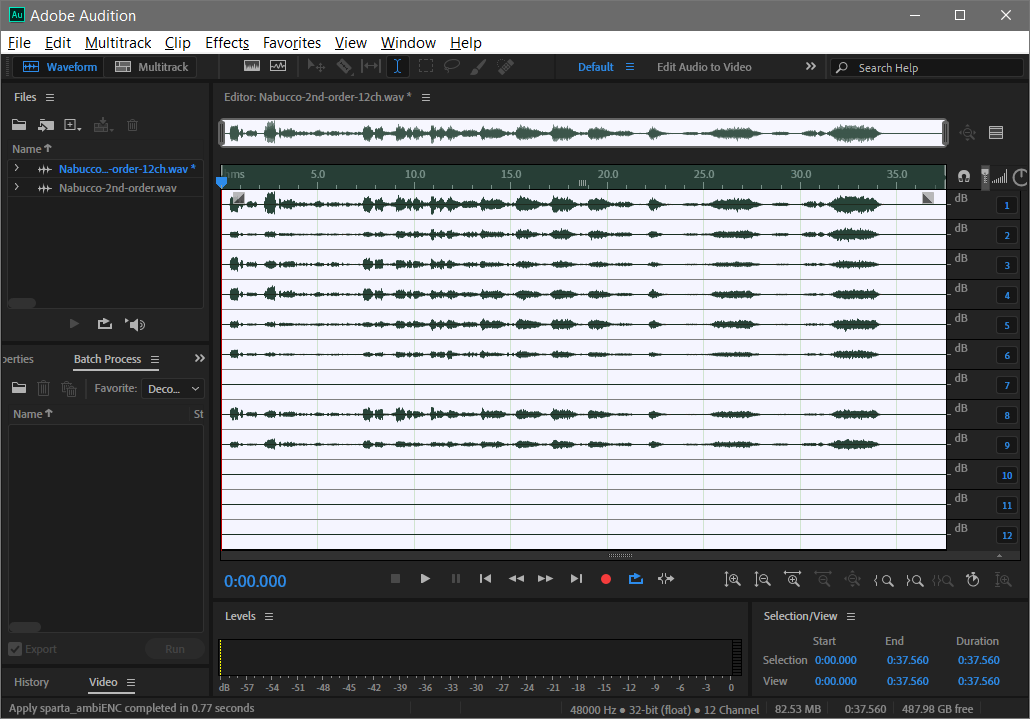
Task: Zoom in amplitude
Action: tap(732, 579)
